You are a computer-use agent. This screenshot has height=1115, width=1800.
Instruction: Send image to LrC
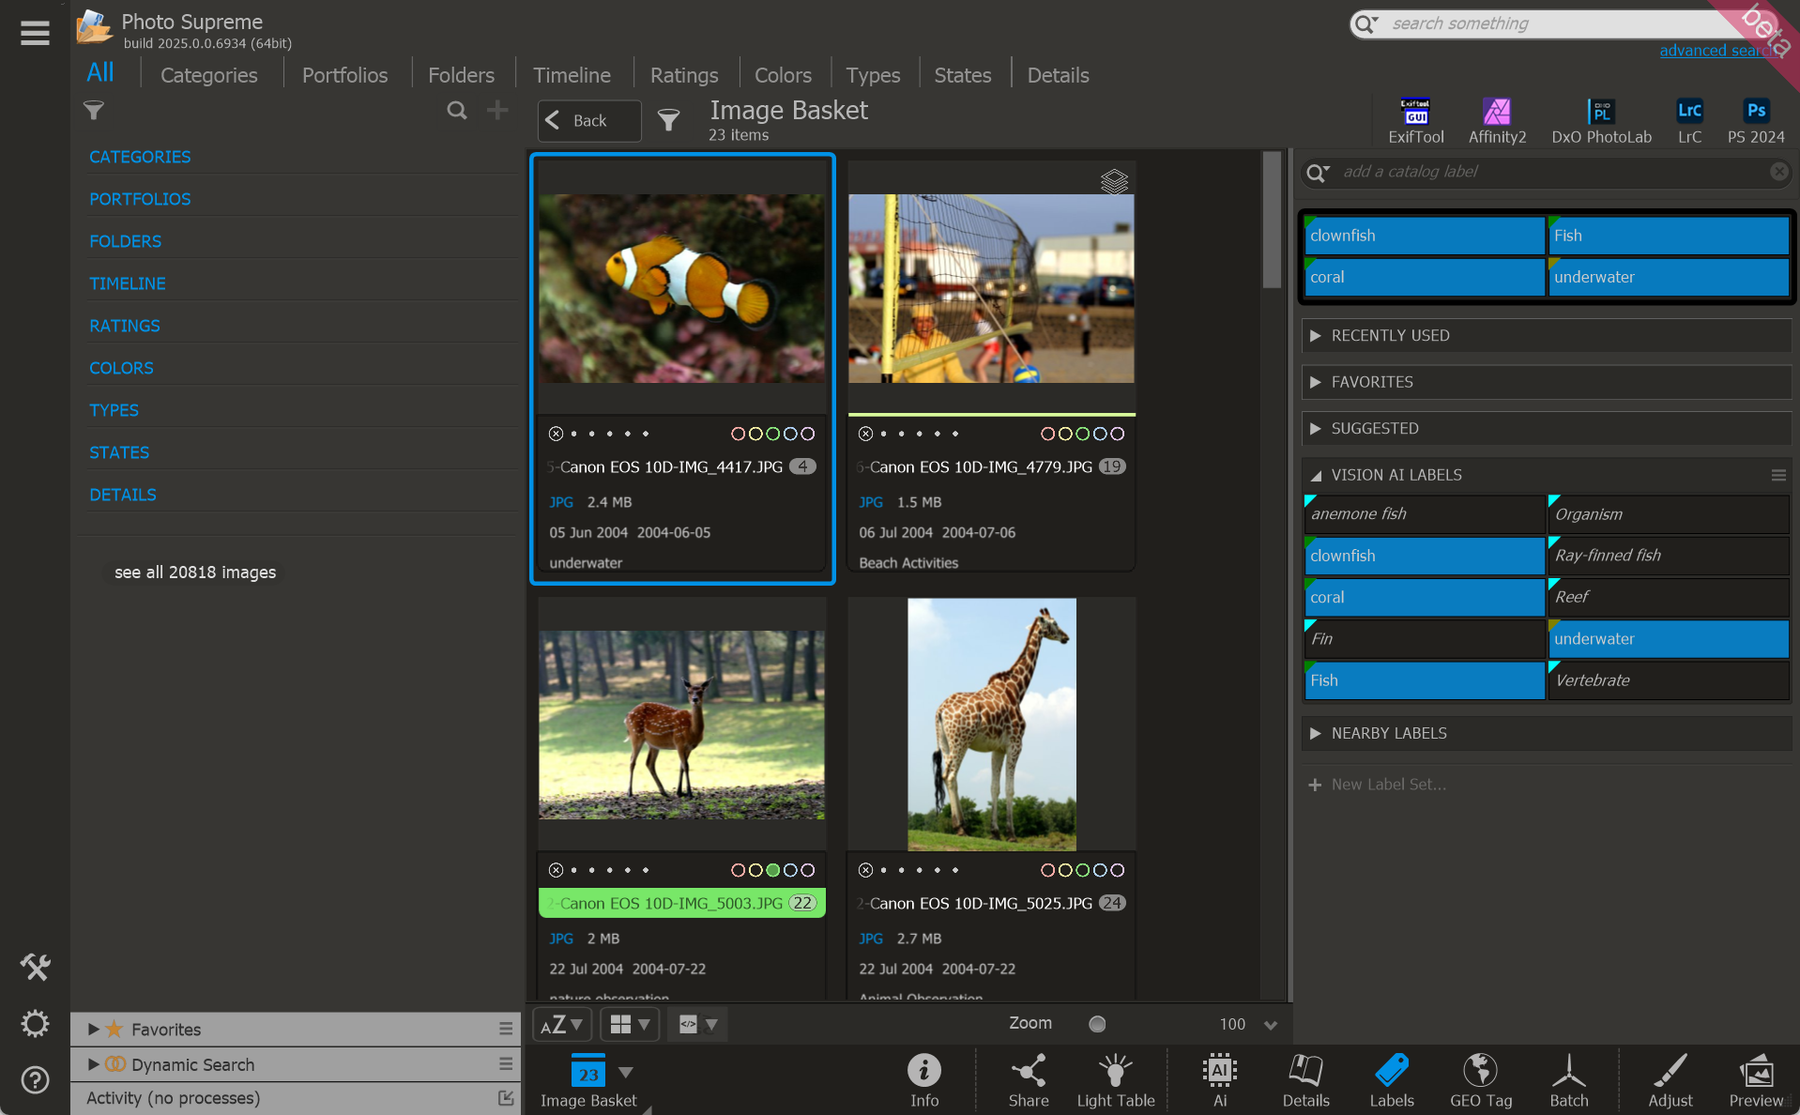(x=1689, y=121)
